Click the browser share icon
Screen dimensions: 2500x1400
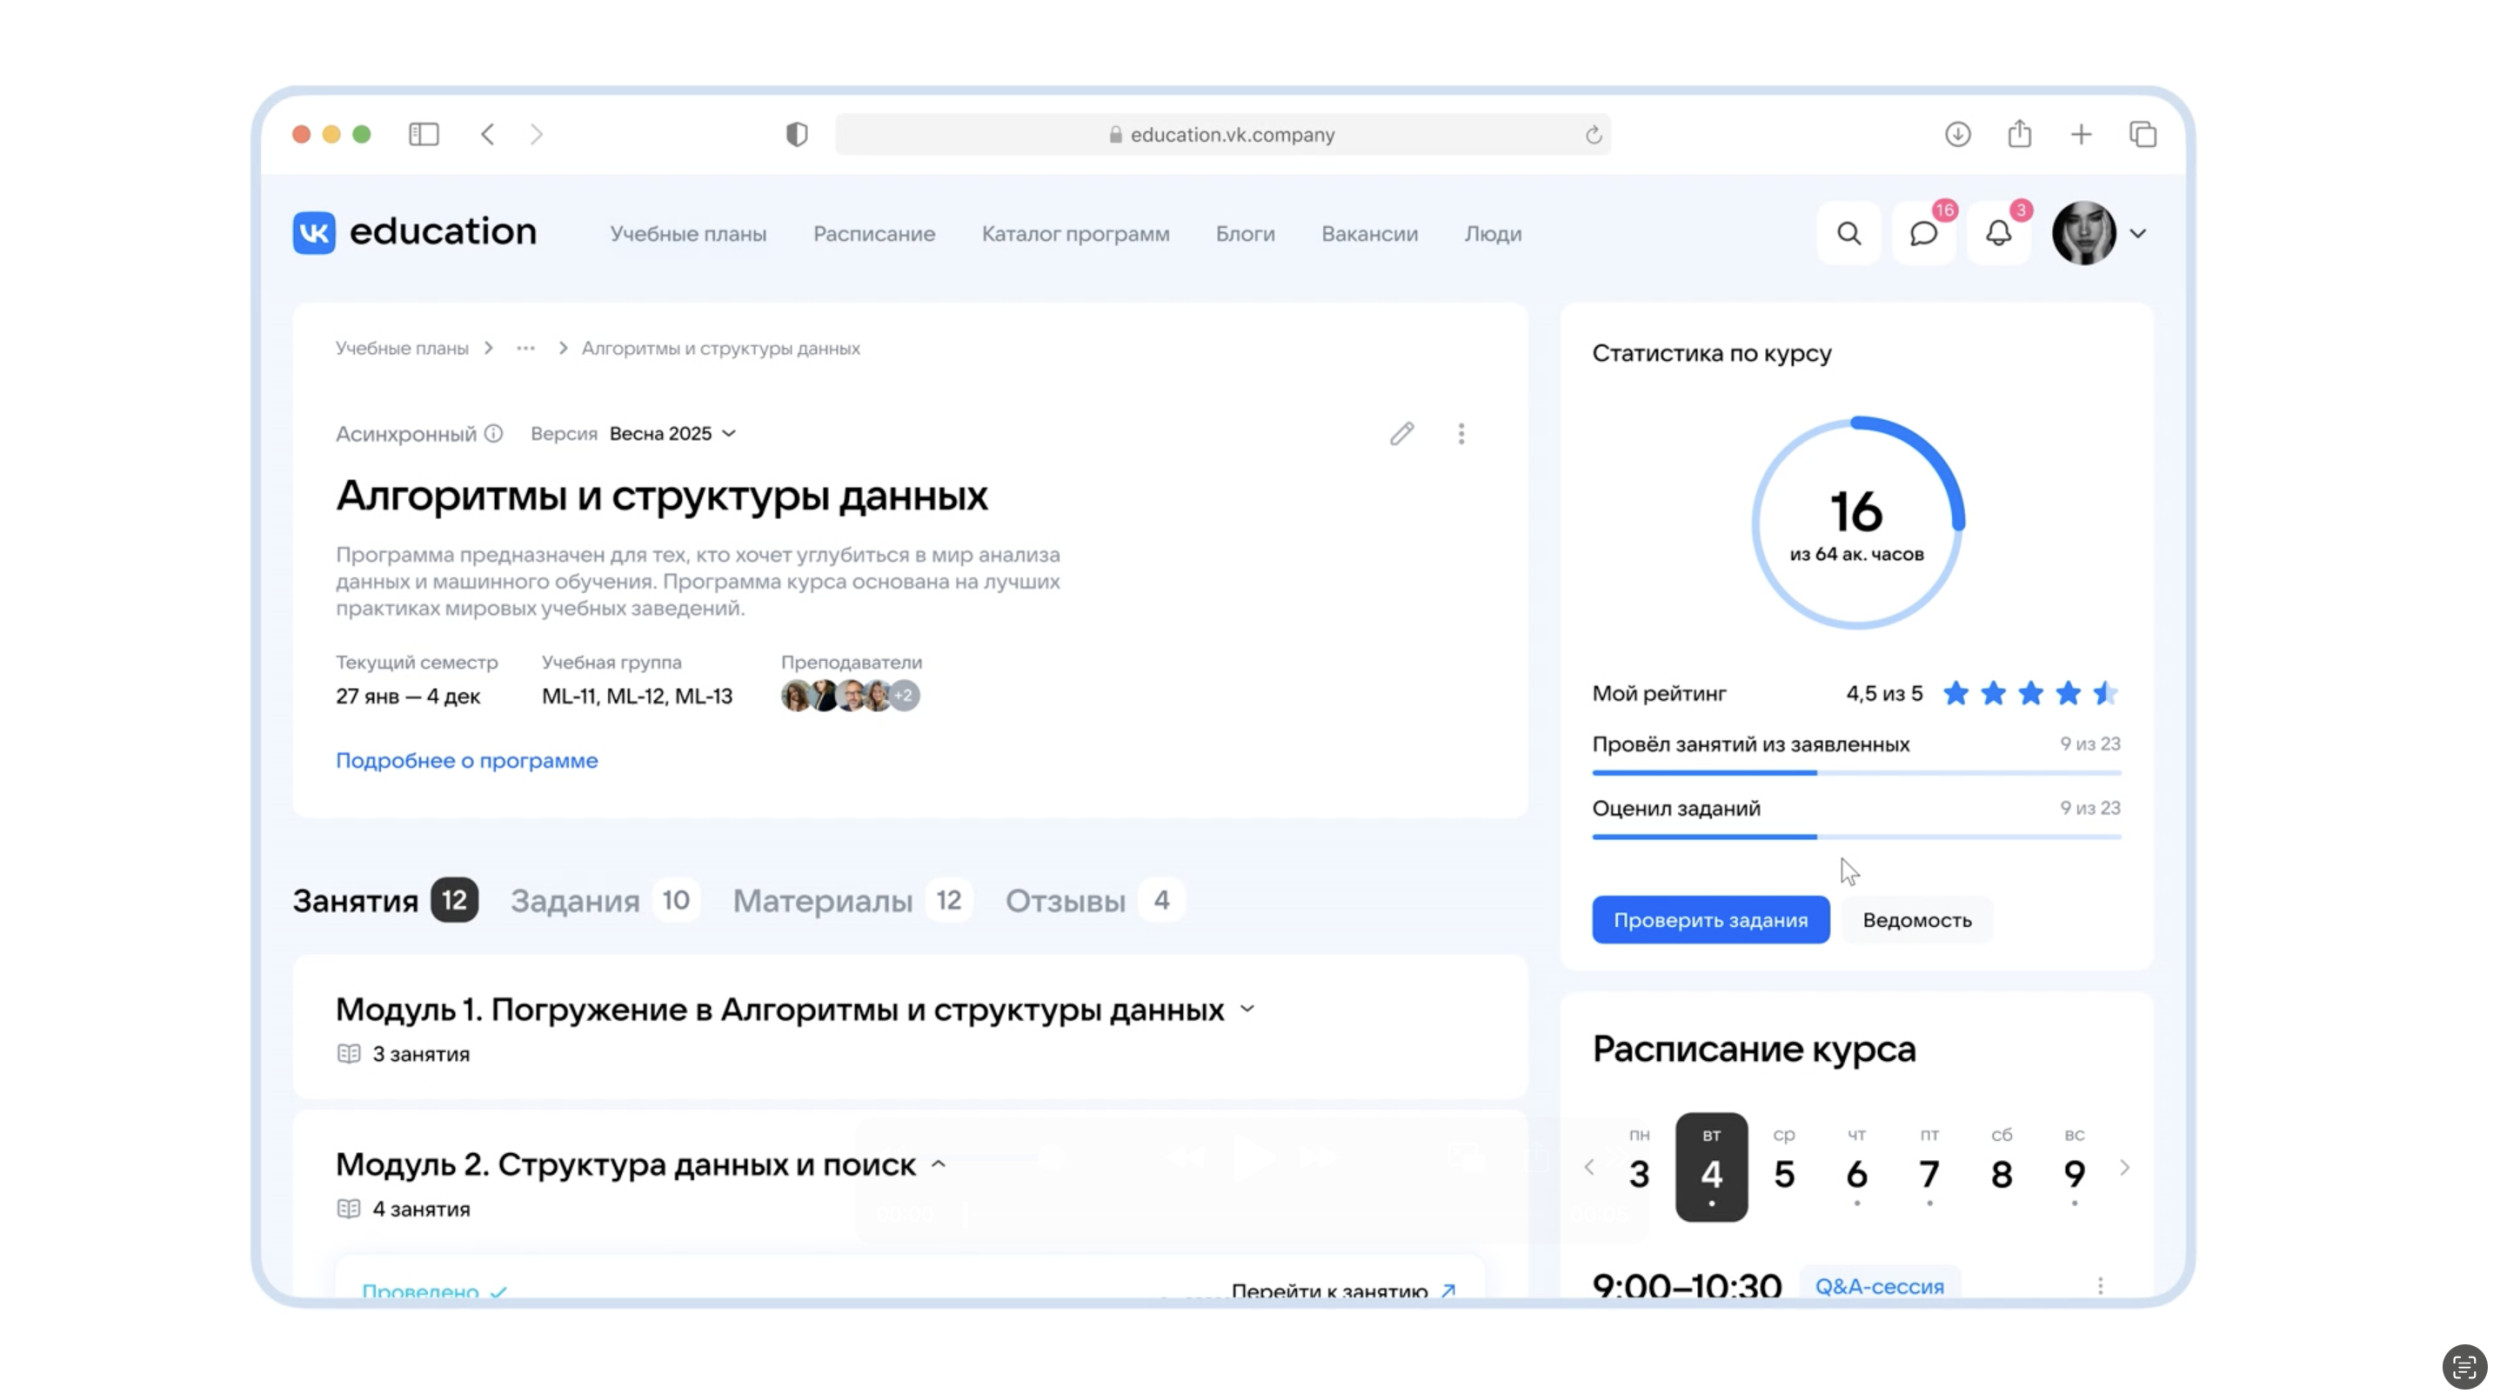click(2019, 134)
